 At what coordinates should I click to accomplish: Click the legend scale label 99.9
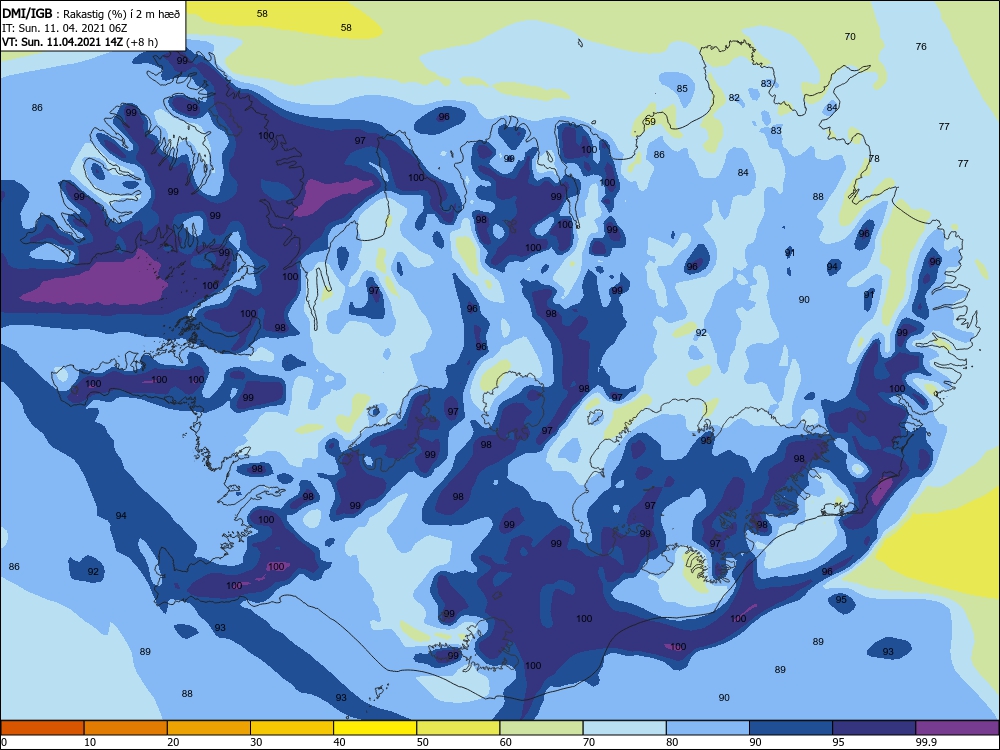tap(925, 742)
